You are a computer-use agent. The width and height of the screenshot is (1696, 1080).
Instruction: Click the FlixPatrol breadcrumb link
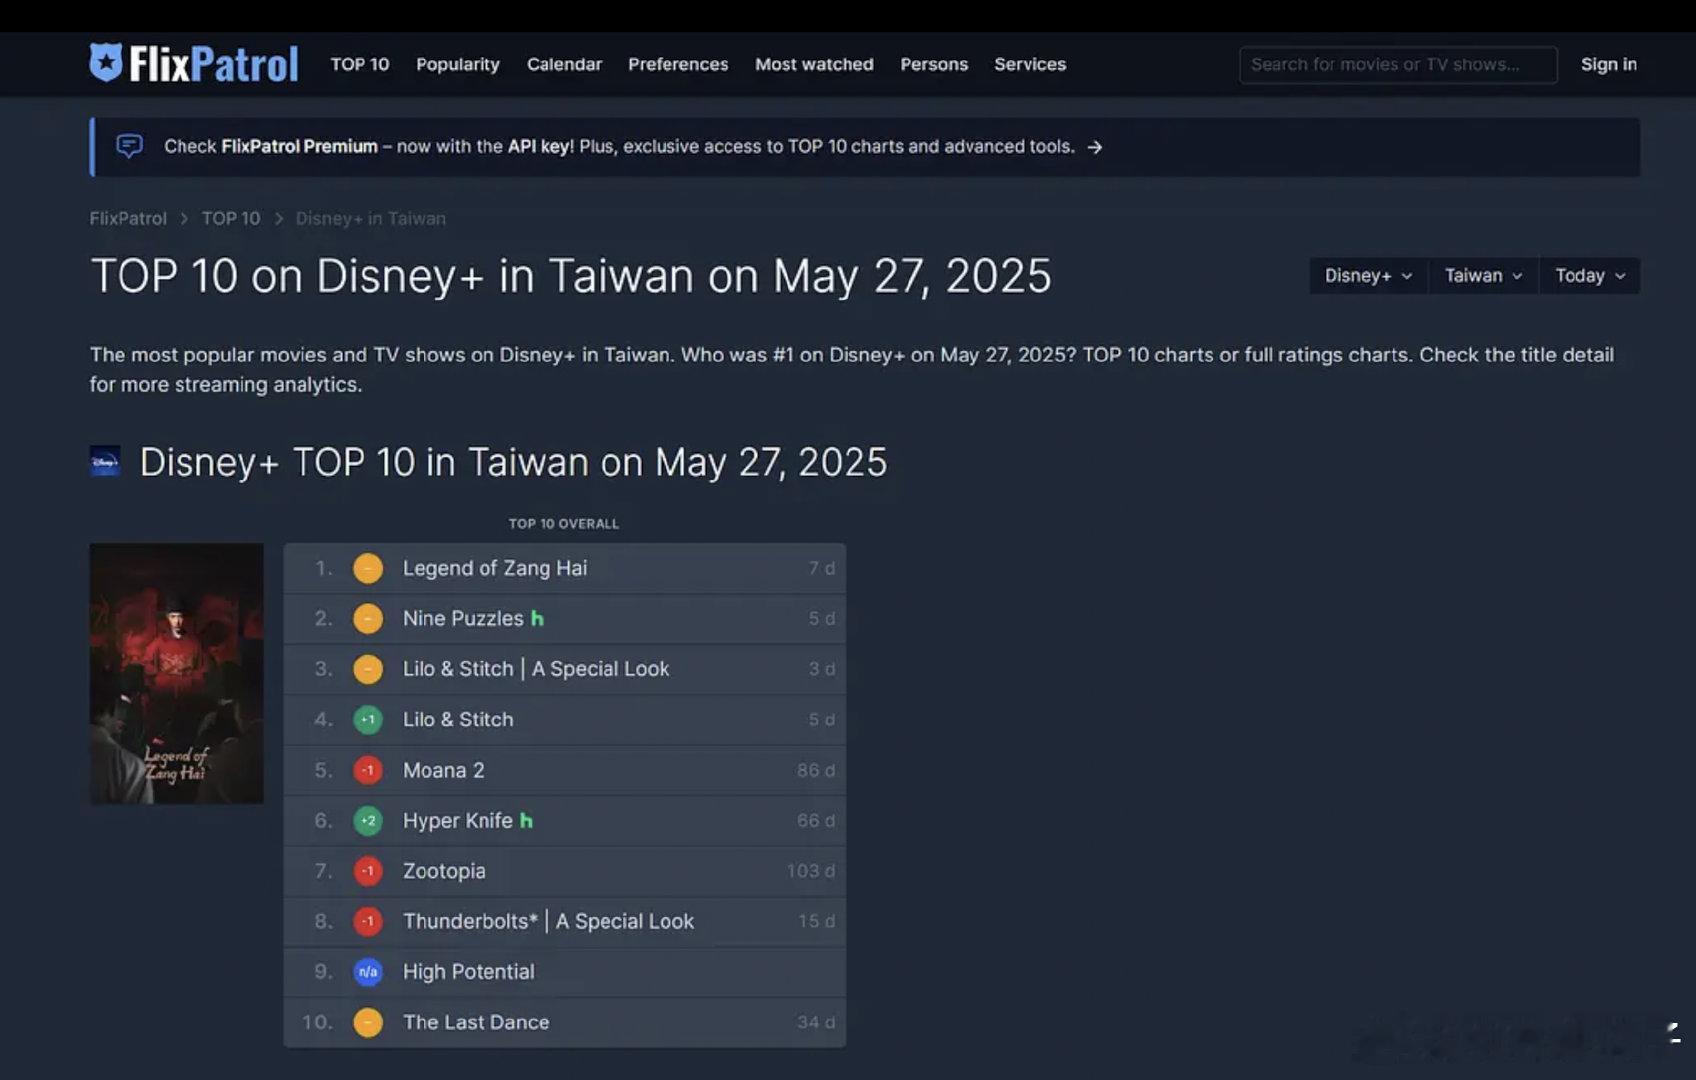128,218
